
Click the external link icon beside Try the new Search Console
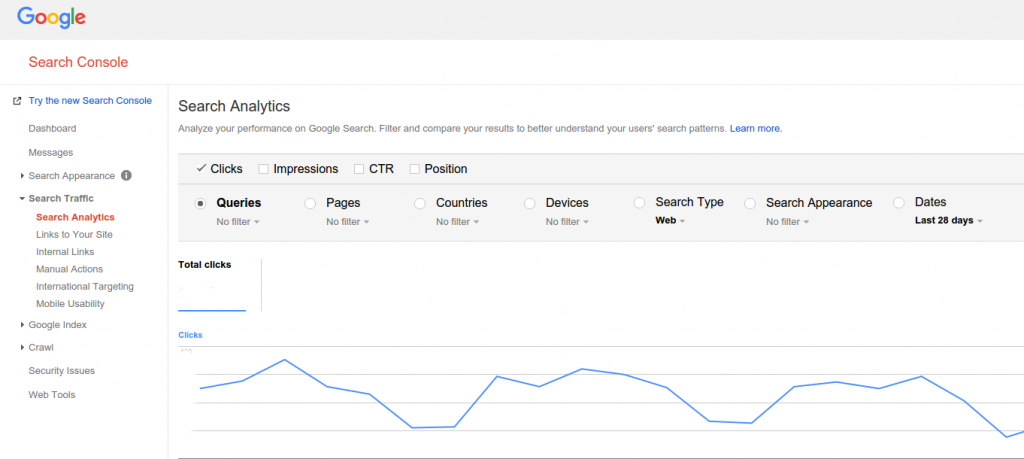pos(18,101)
